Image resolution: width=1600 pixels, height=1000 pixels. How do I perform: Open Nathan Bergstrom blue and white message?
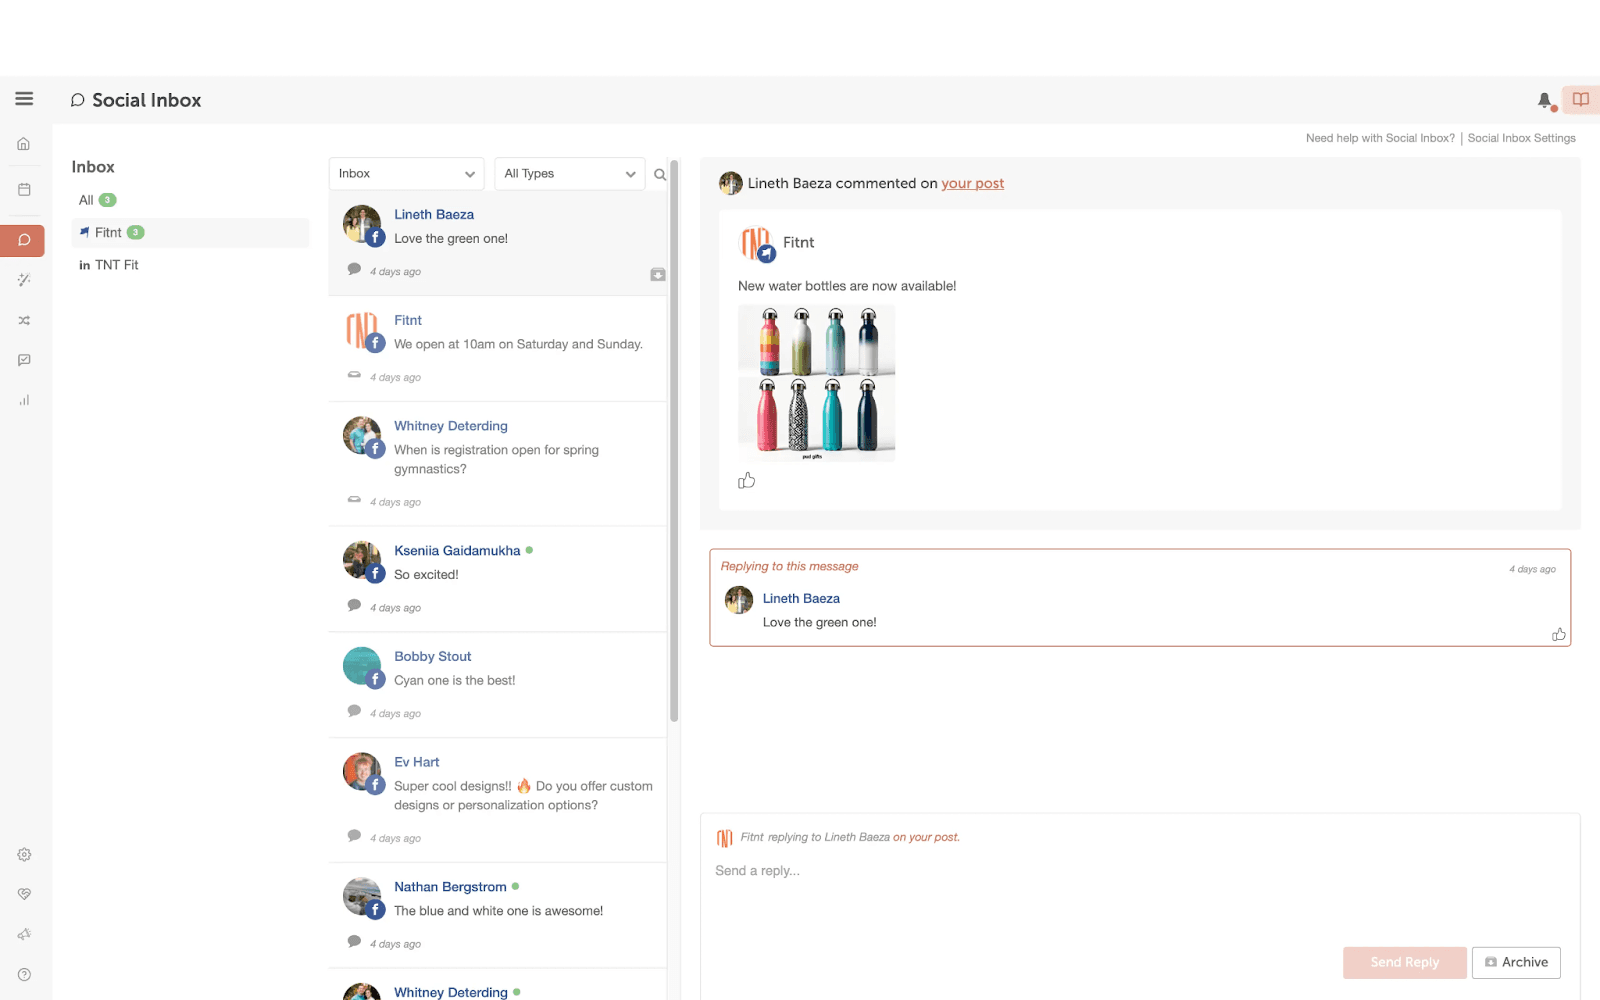tap(497, 915)
